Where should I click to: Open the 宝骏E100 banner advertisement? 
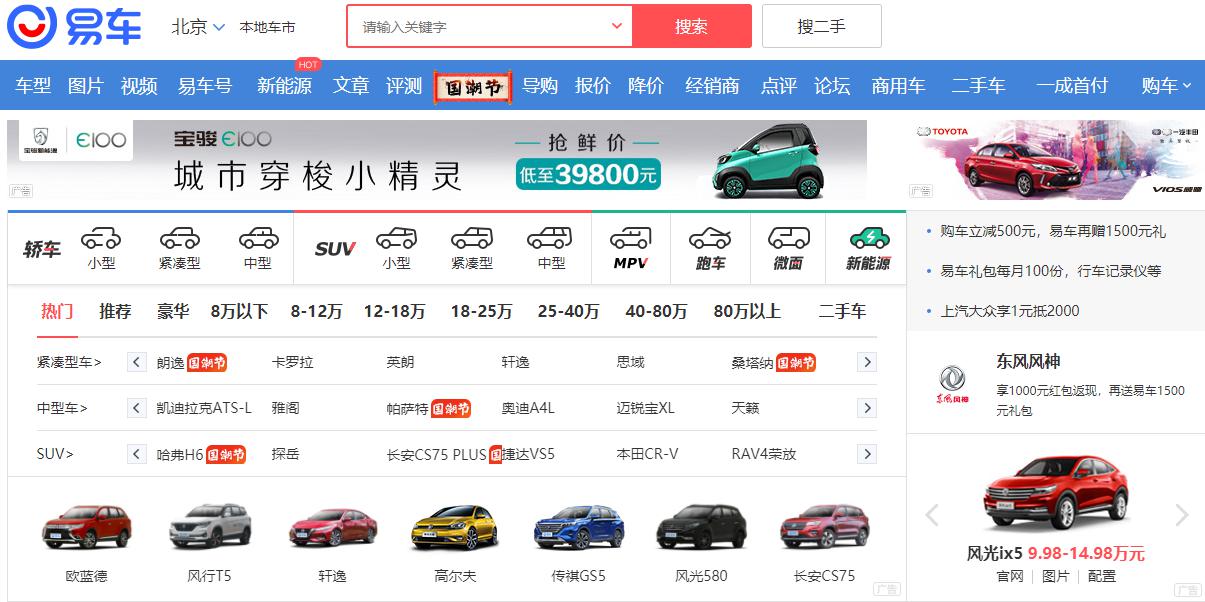[437, 160]
